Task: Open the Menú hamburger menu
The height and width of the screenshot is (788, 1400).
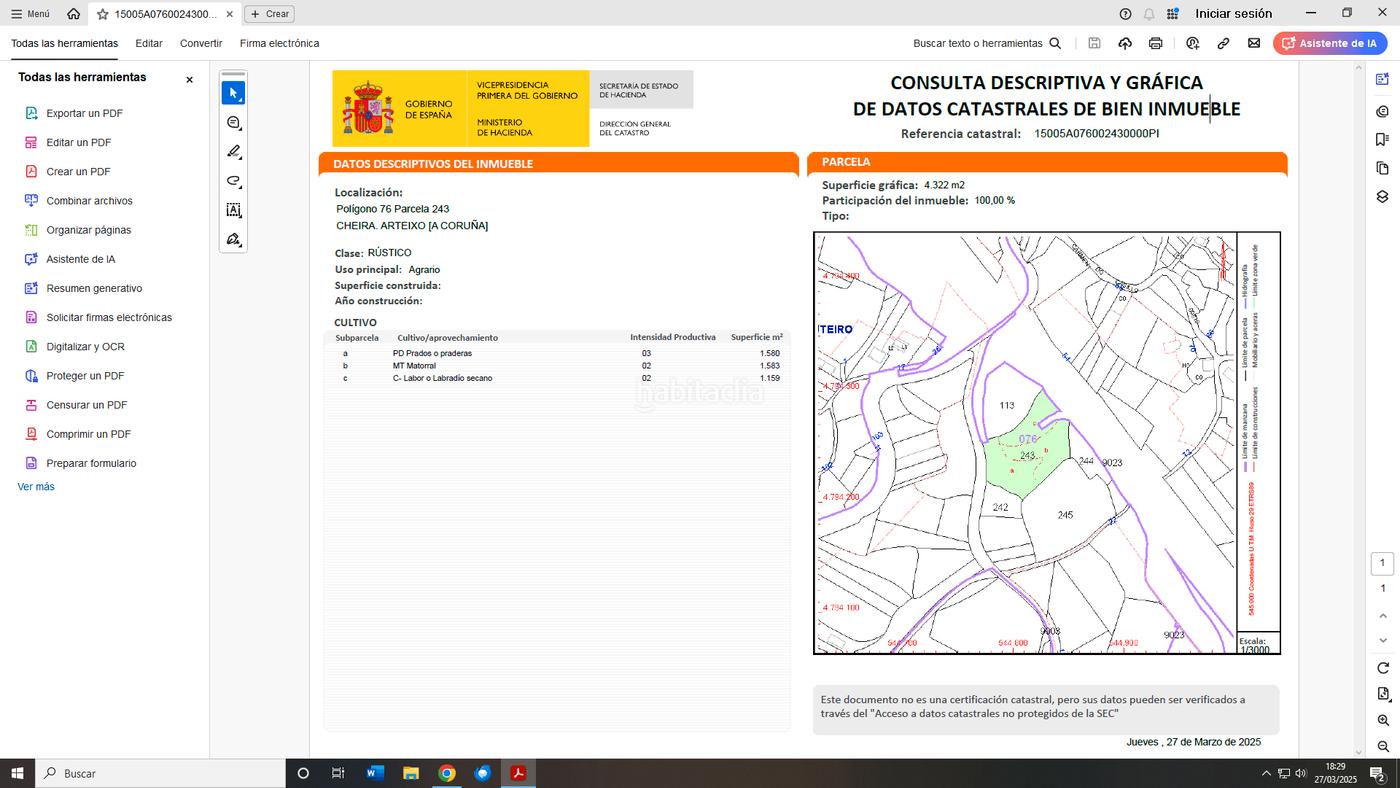Action: coord(30,14)
